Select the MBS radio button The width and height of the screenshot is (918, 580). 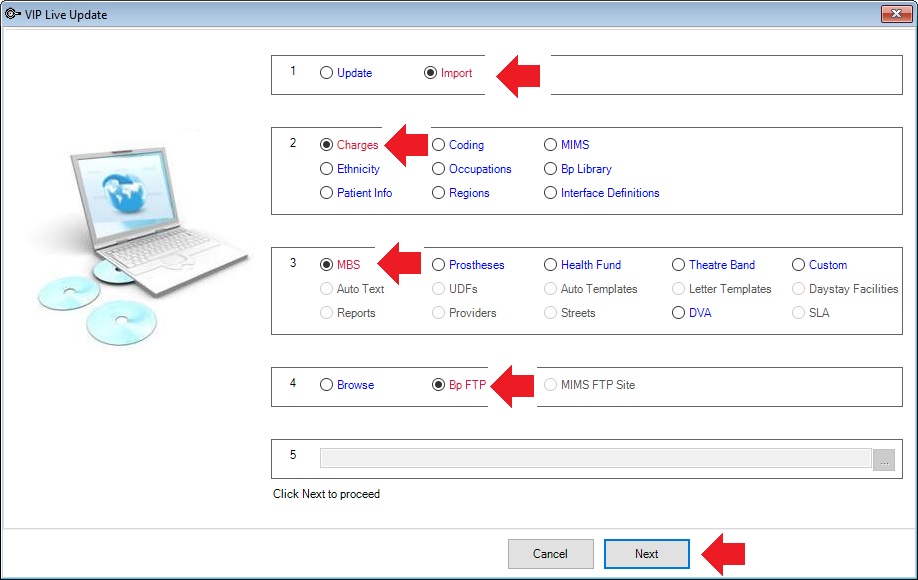tap(340, 265)
